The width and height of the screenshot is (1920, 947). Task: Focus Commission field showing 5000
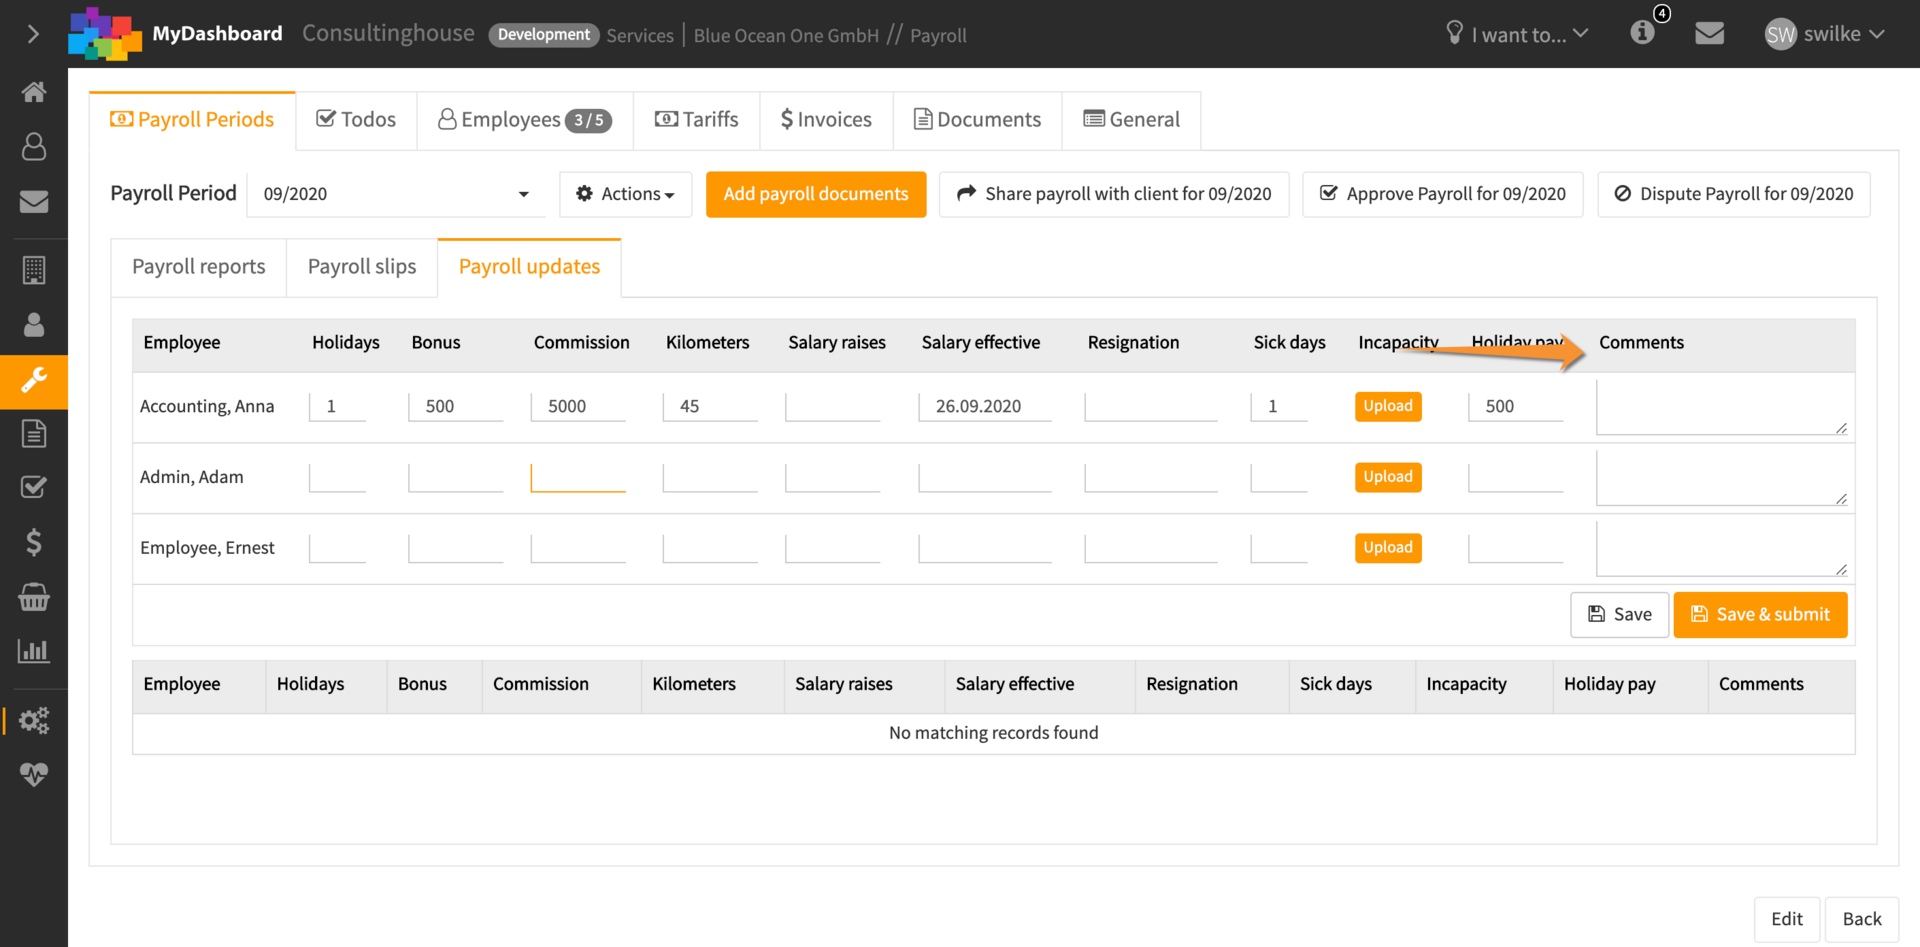578,406
